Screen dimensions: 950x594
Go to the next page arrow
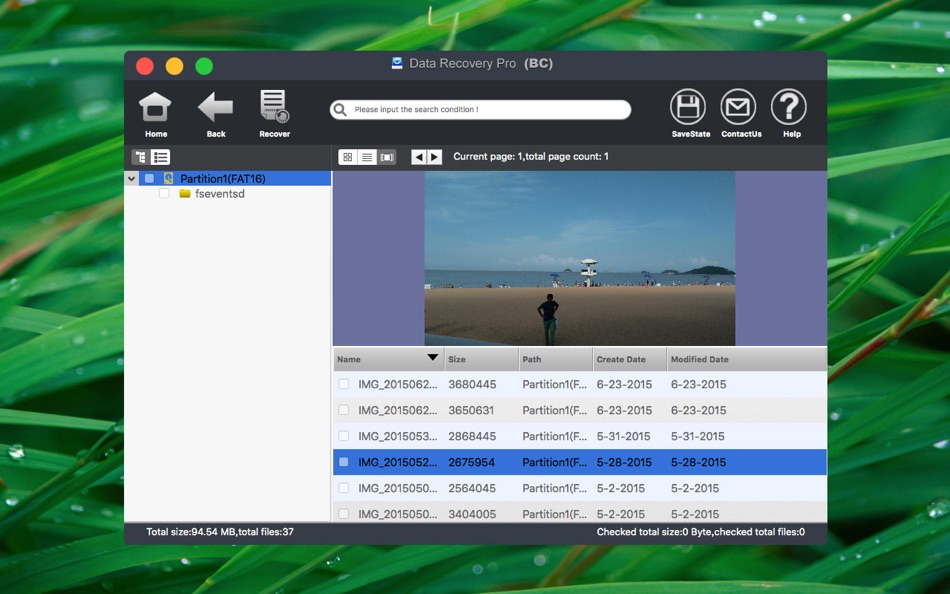tap(435, 157)
